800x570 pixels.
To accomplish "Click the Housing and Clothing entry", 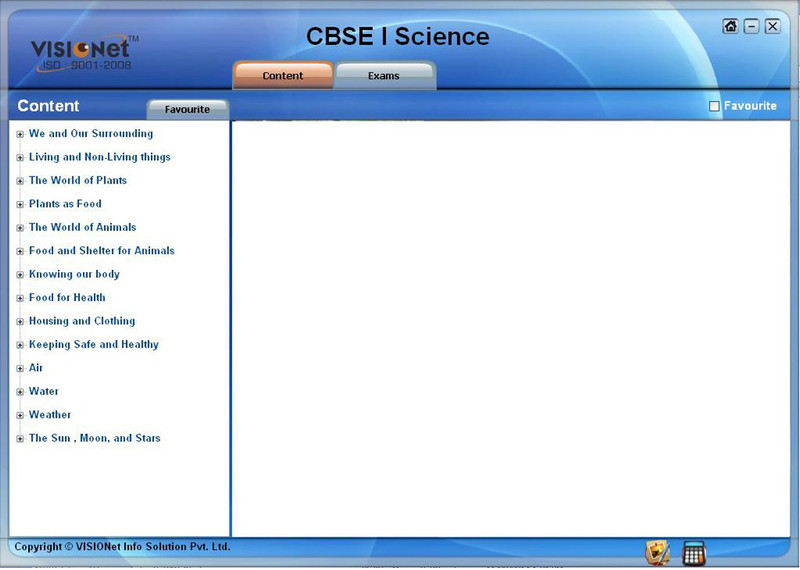I will 81,321.
